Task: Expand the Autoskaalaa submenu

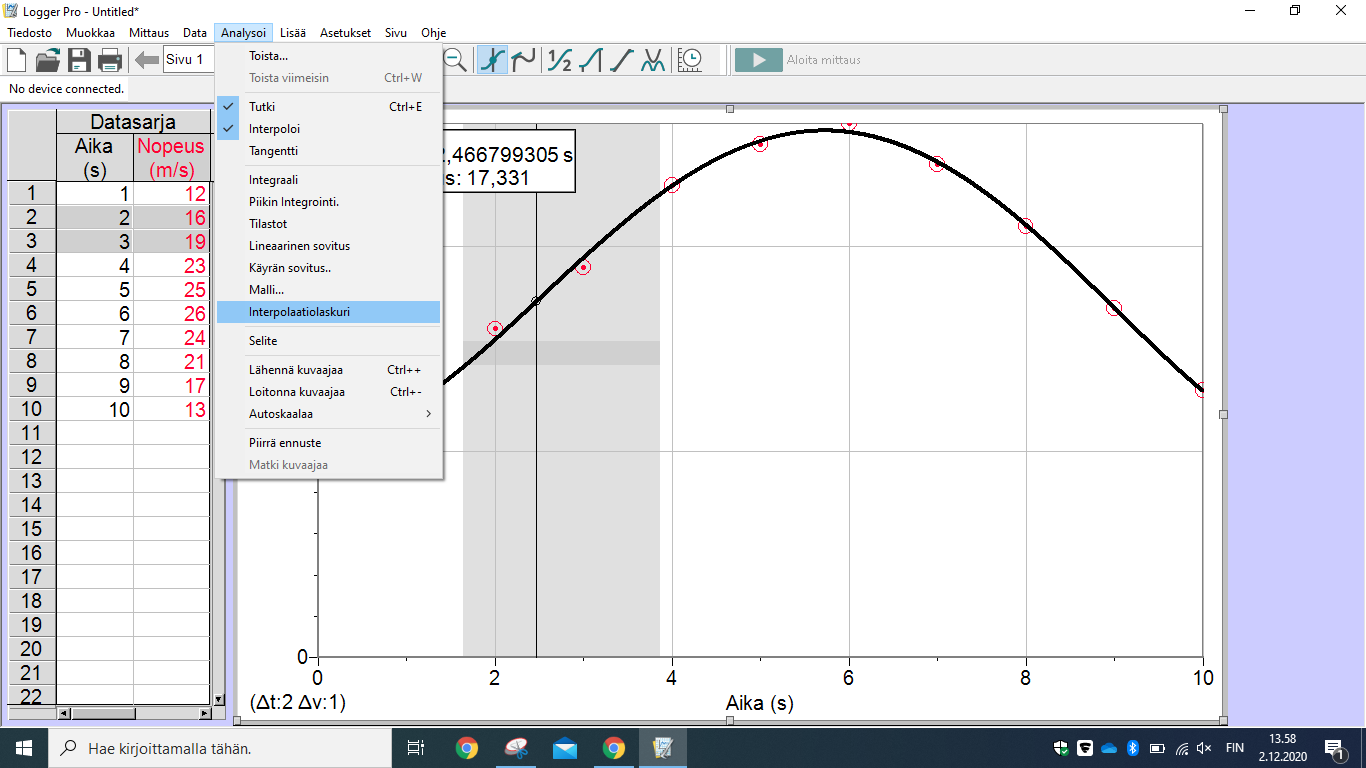Action: [328, 414]
